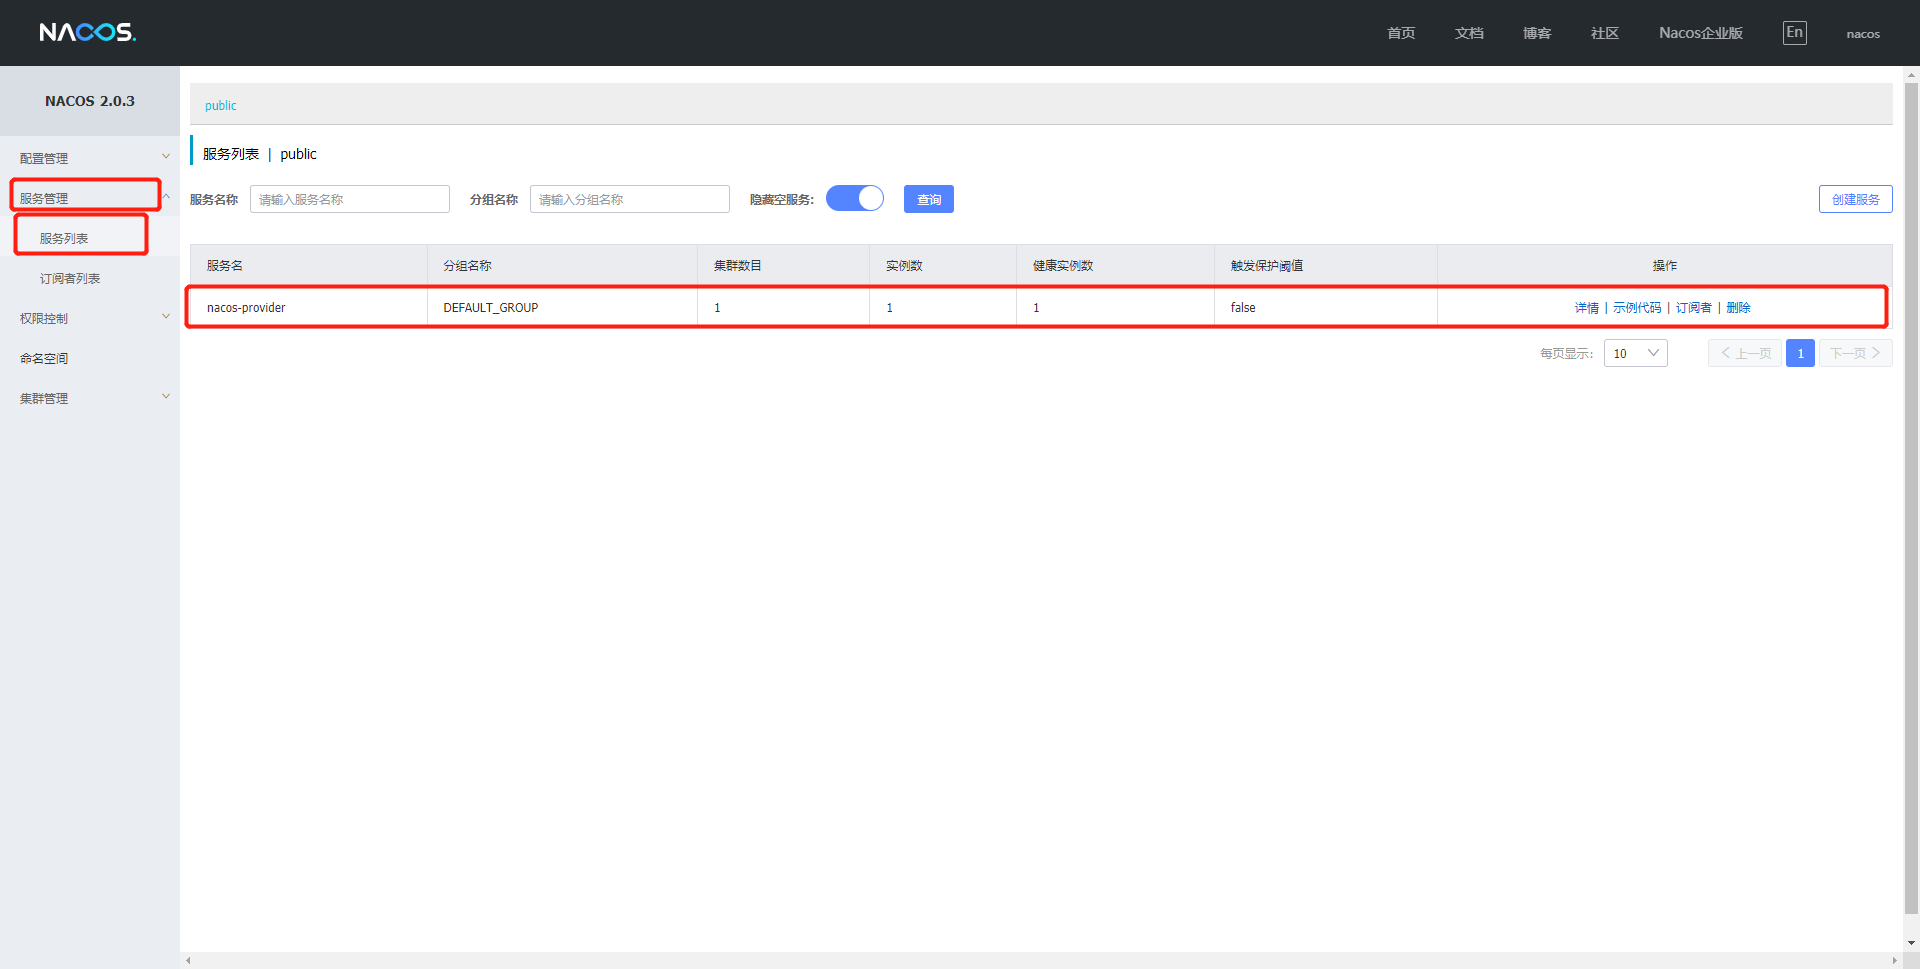Open 博客 in top navigation
The height and width of the screenshot is (969, 1920).
pos(1537,33)
